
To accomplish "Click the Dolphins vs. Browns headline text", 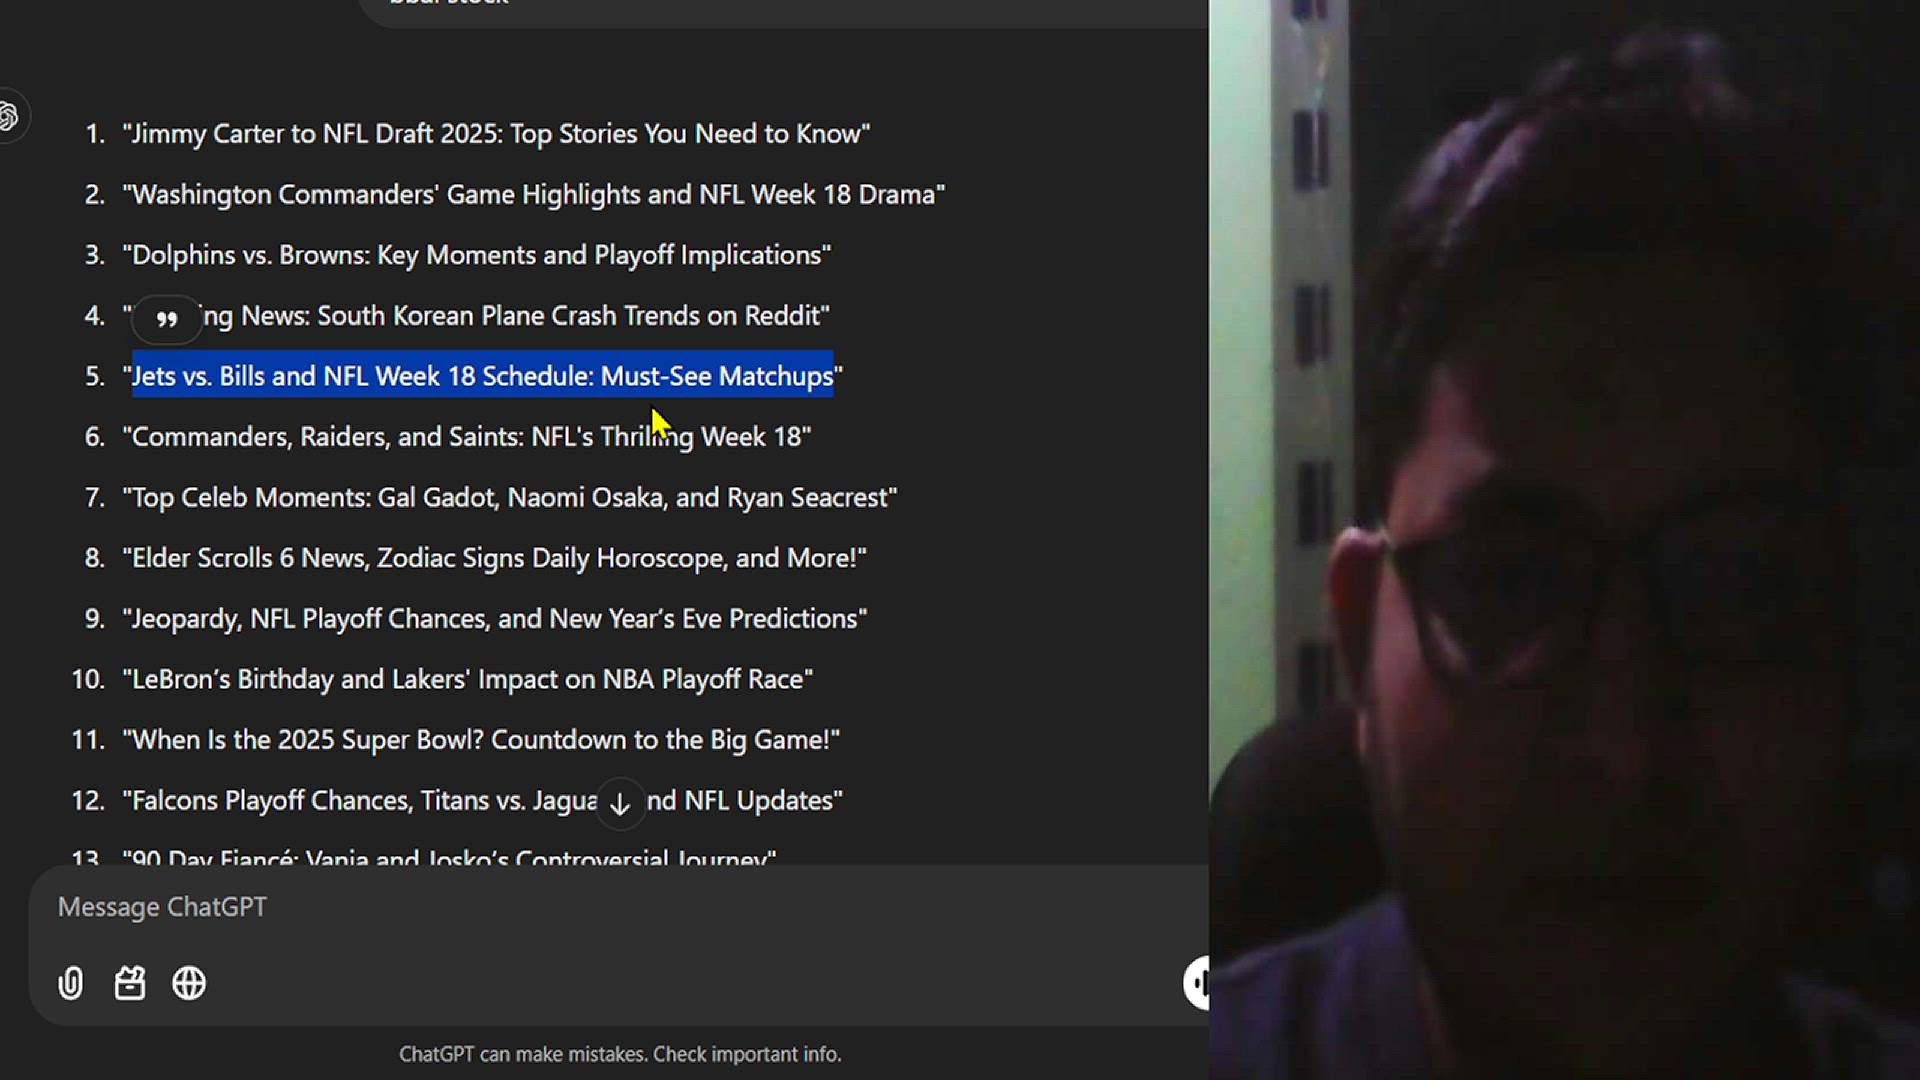I will pyautogui.click(x=476, y=255).
